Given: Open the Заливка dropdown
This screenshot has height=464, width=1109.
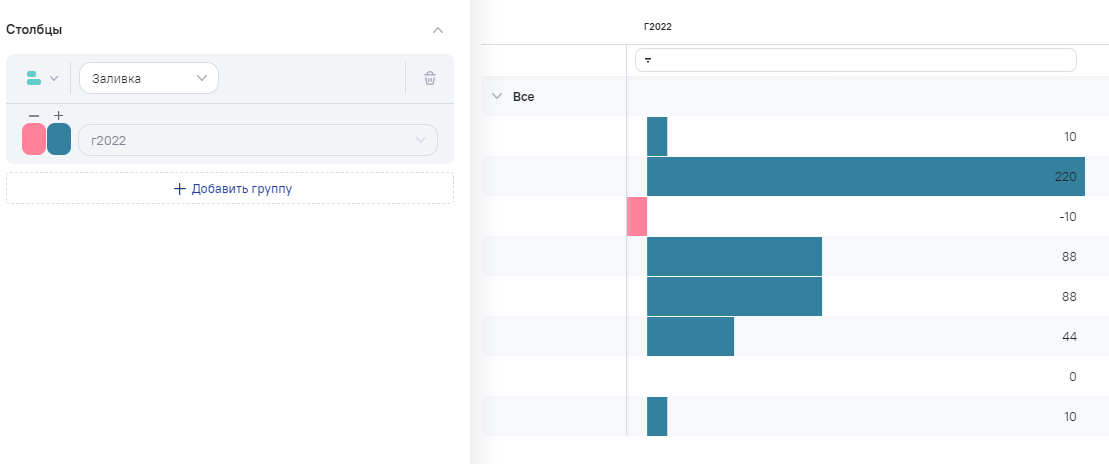Looking at the screenshot, I should tap(149, 78).
